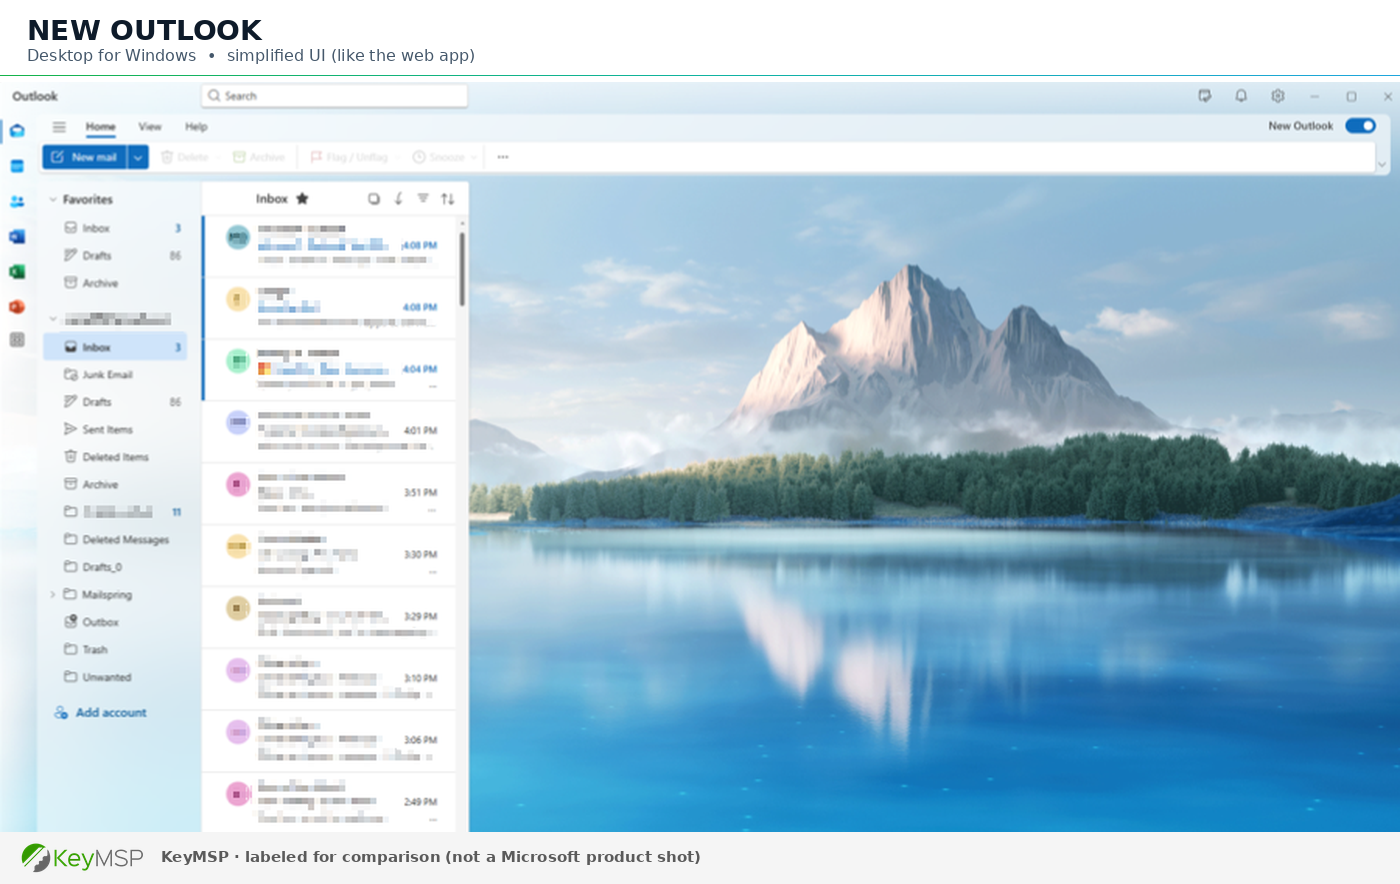
Task: Open the email received at 4:01 PM
Action: point(329,432)
